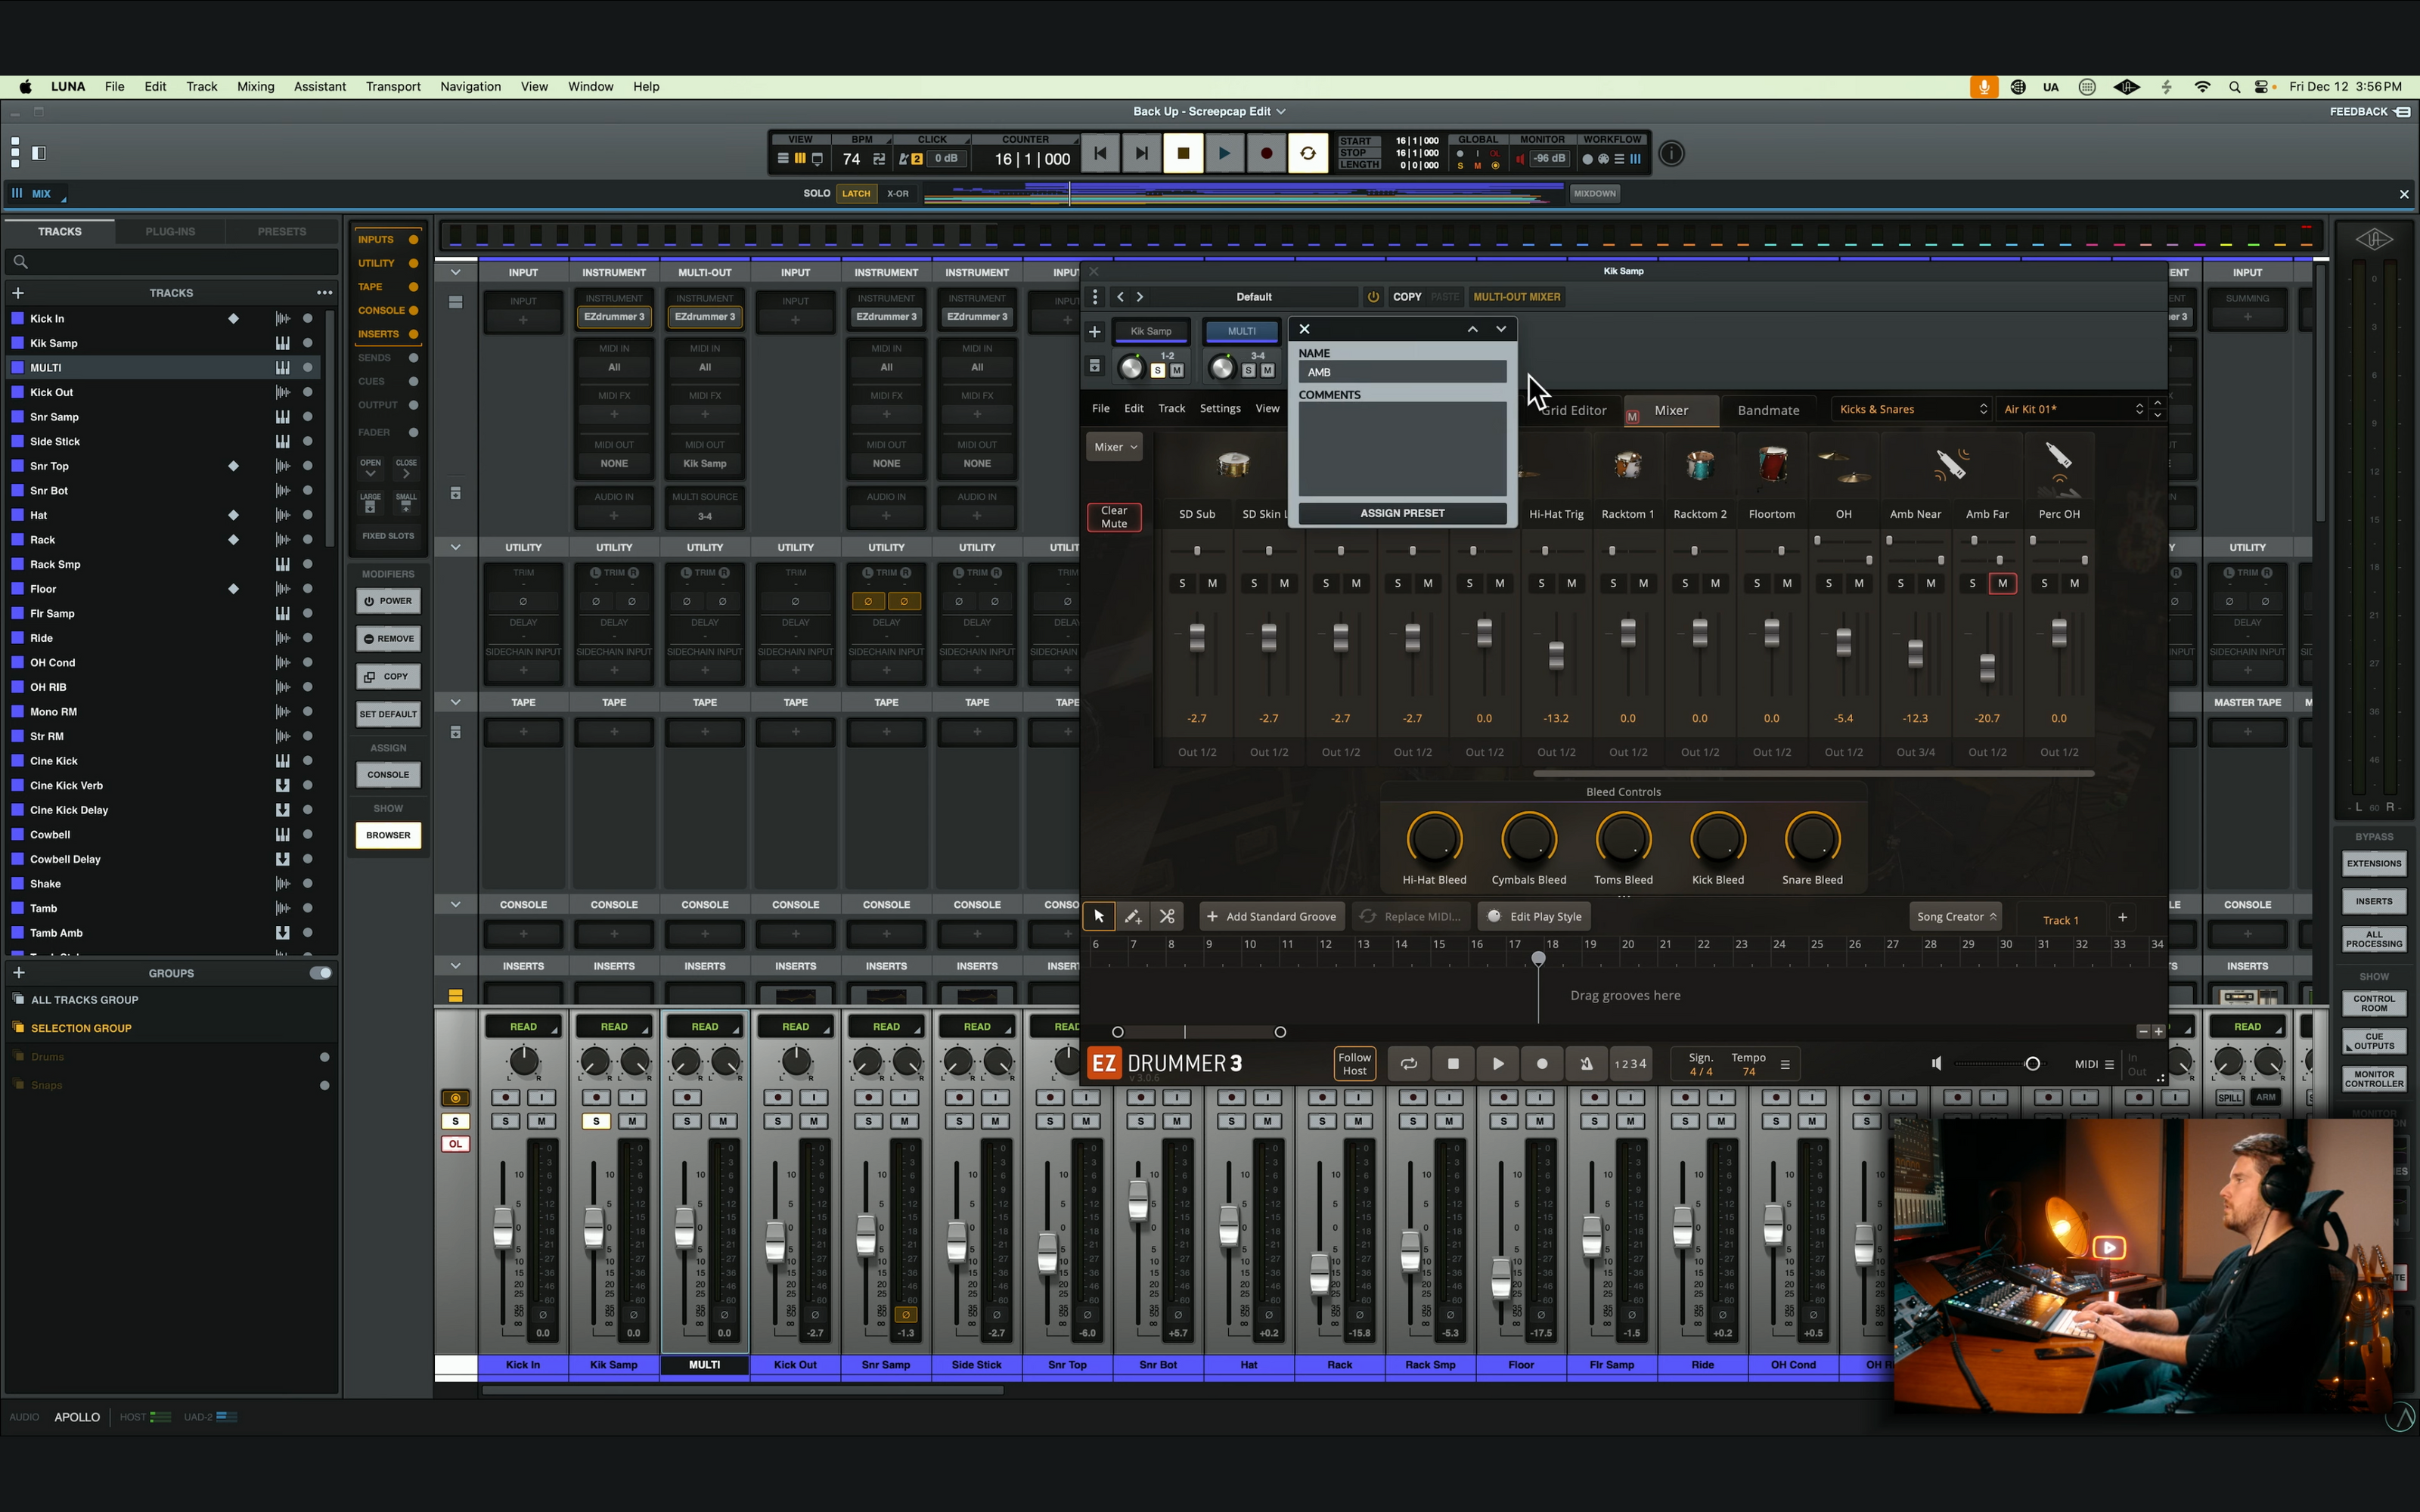This screenshot has width=2420, height=1512.
Task: Select the EZdrummer pencil tool
Action: pos(1132,916)
